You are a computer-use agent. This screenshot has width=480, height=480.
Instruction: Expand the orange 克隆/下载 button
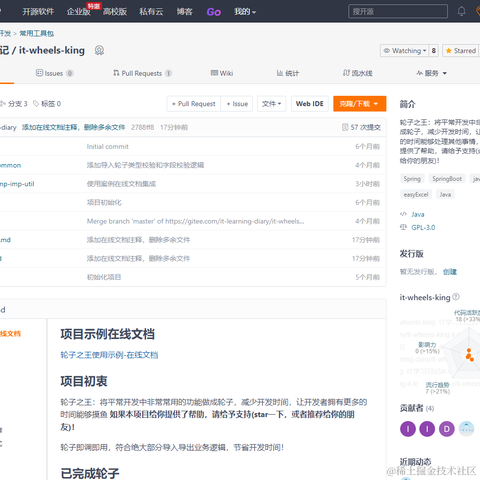[x=360, y=104]
